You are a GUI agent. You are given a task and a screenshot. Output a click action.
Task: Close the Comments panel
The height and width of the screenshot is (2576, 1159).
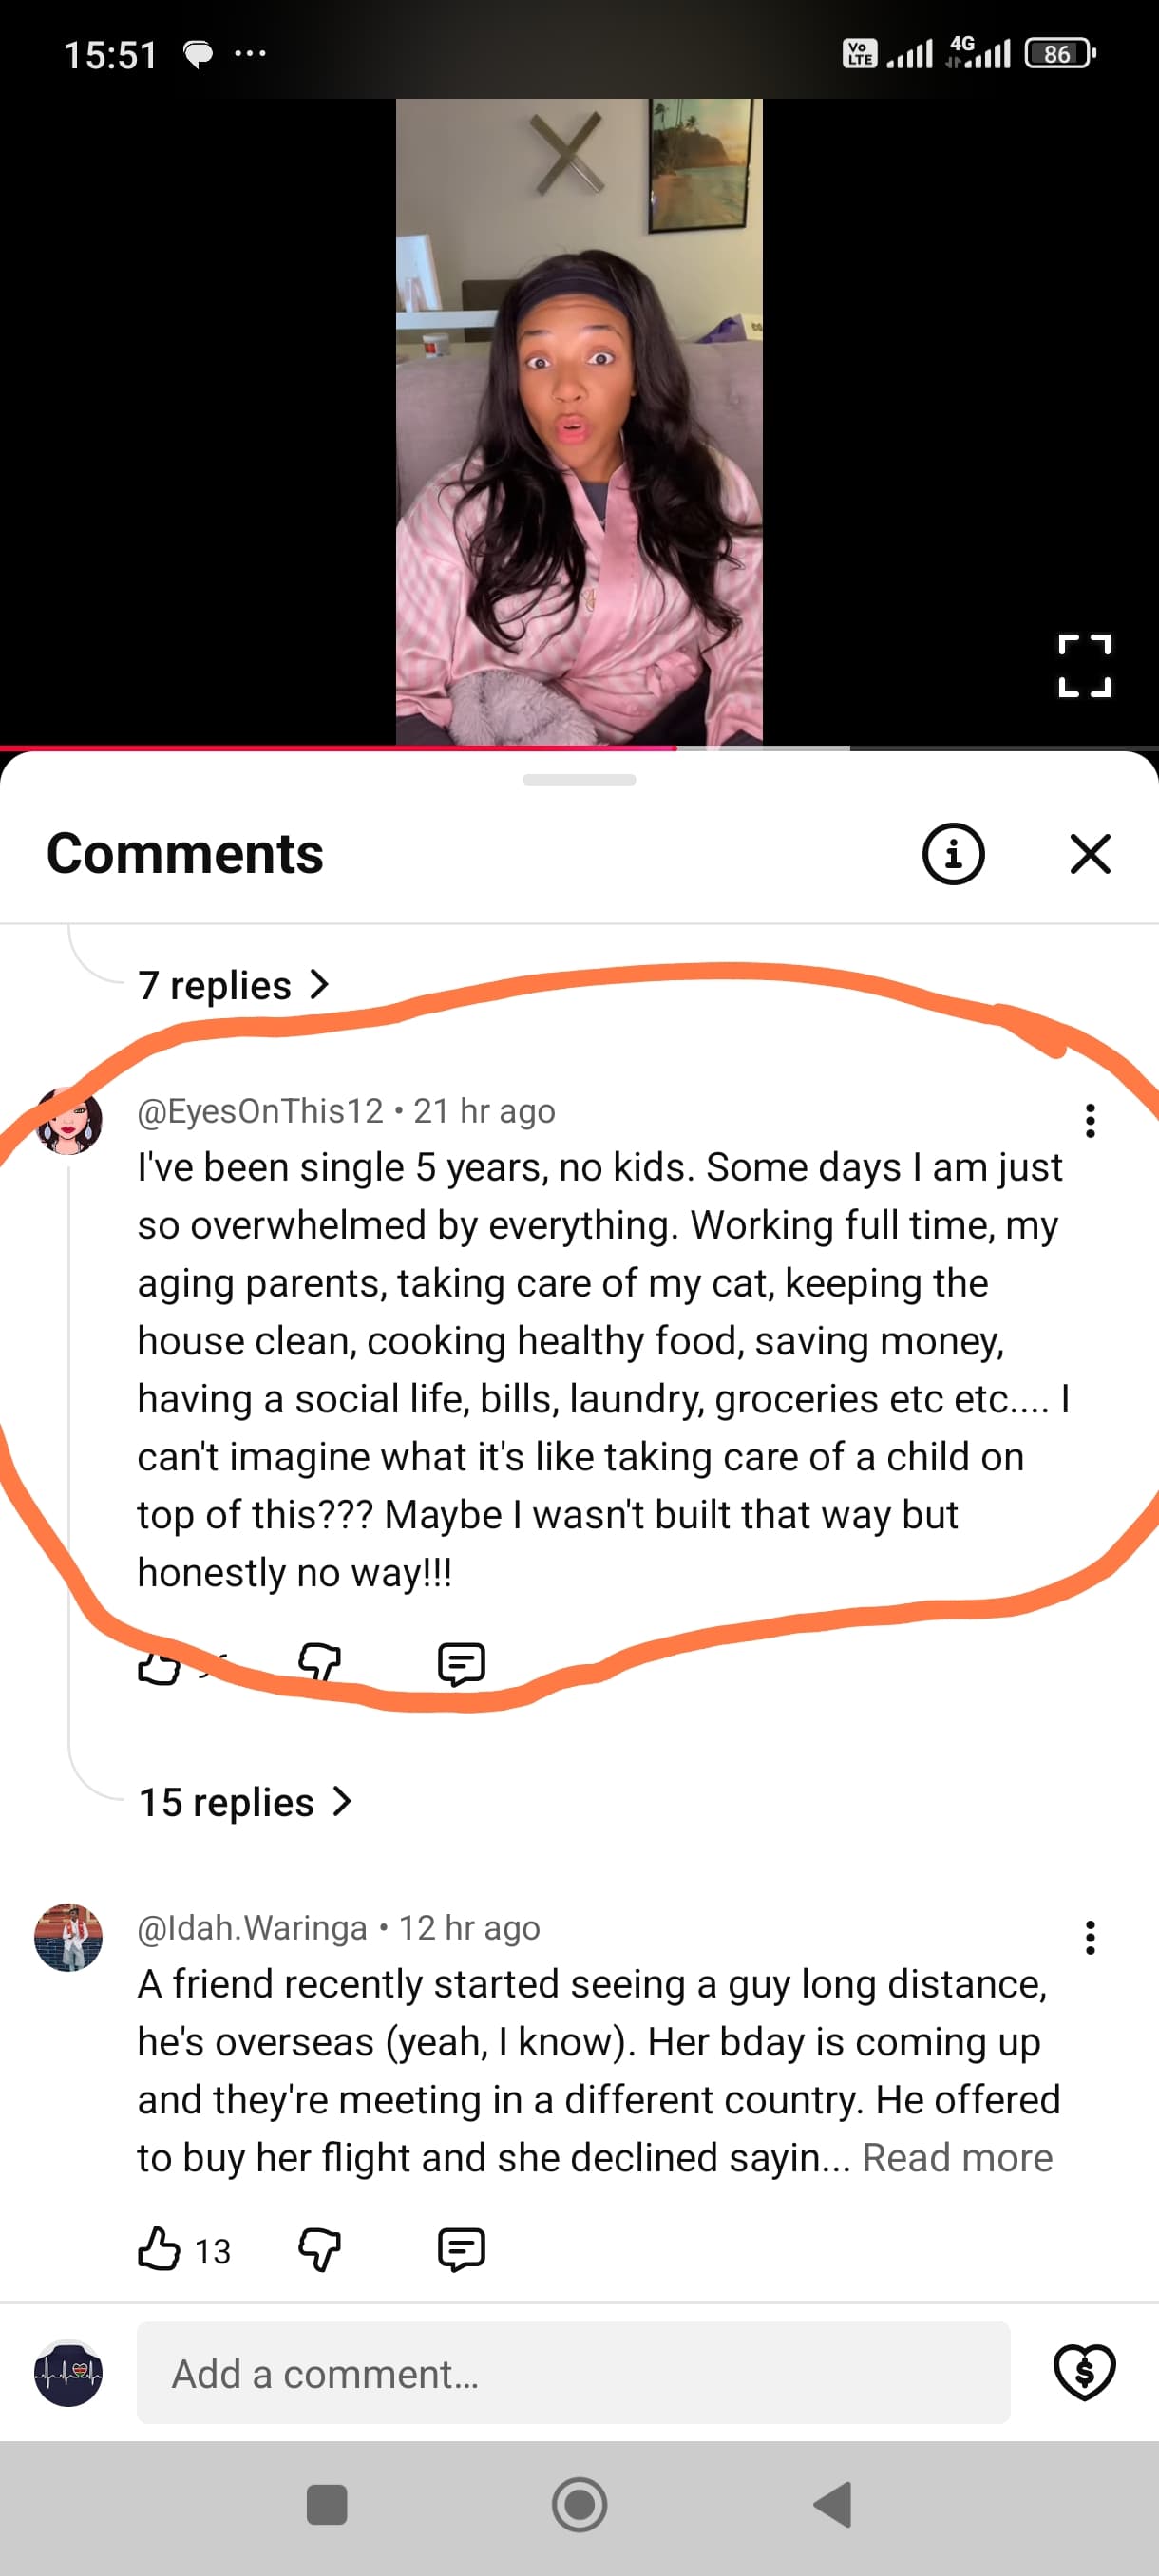1089,854
